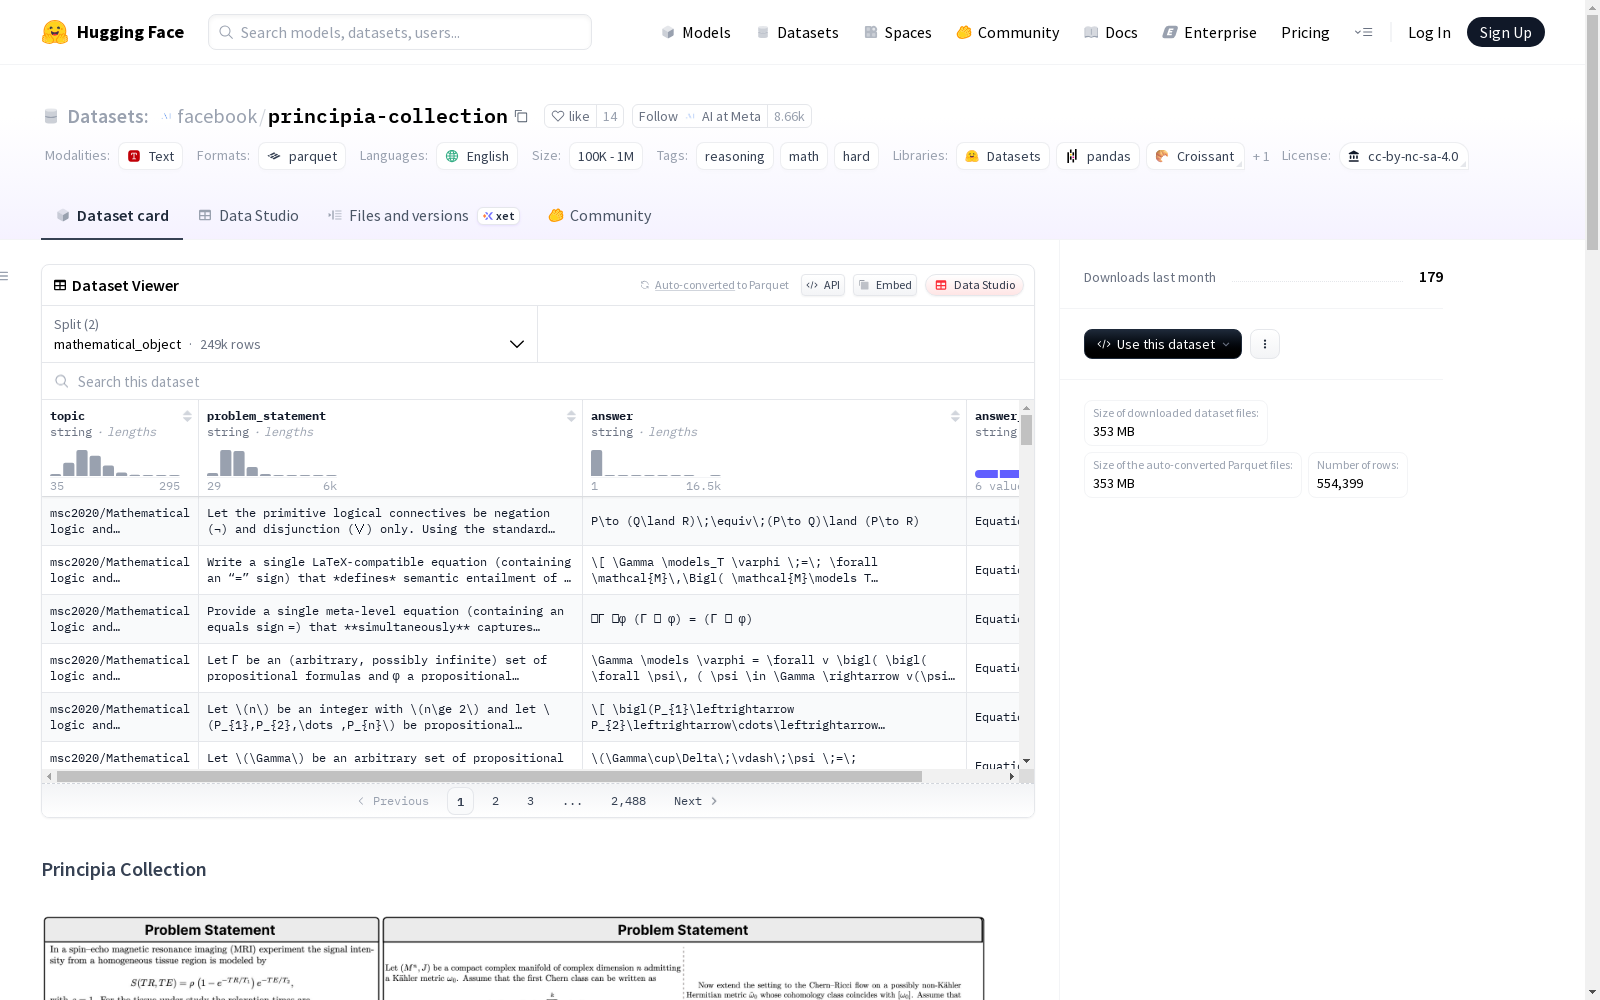
Task: Open Docs in the top navigation
Action: 1111,32
